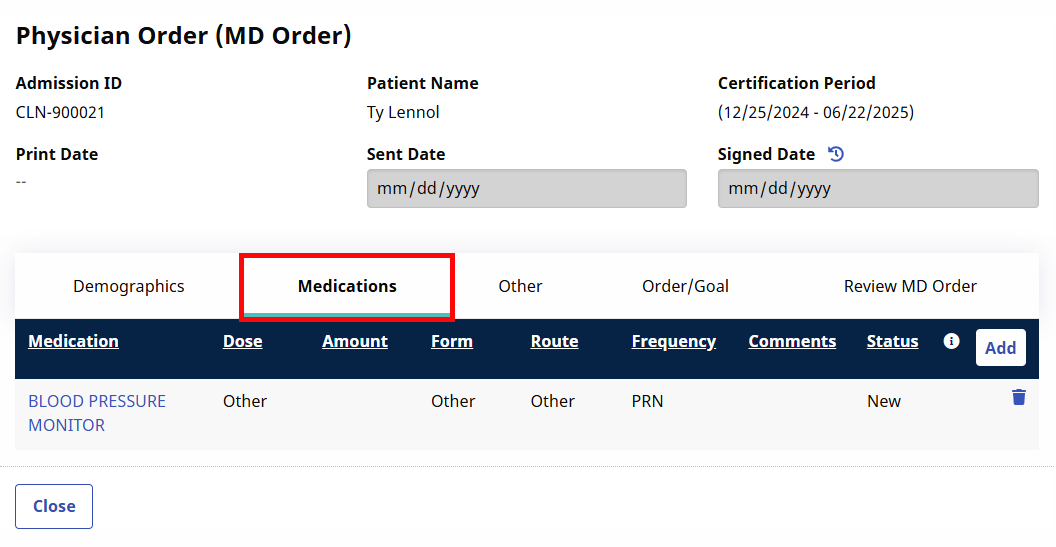Viewport: 1056px width, 547px height.
Task: Click the Signed Date history icon
Action: click(x=837, y=154)
